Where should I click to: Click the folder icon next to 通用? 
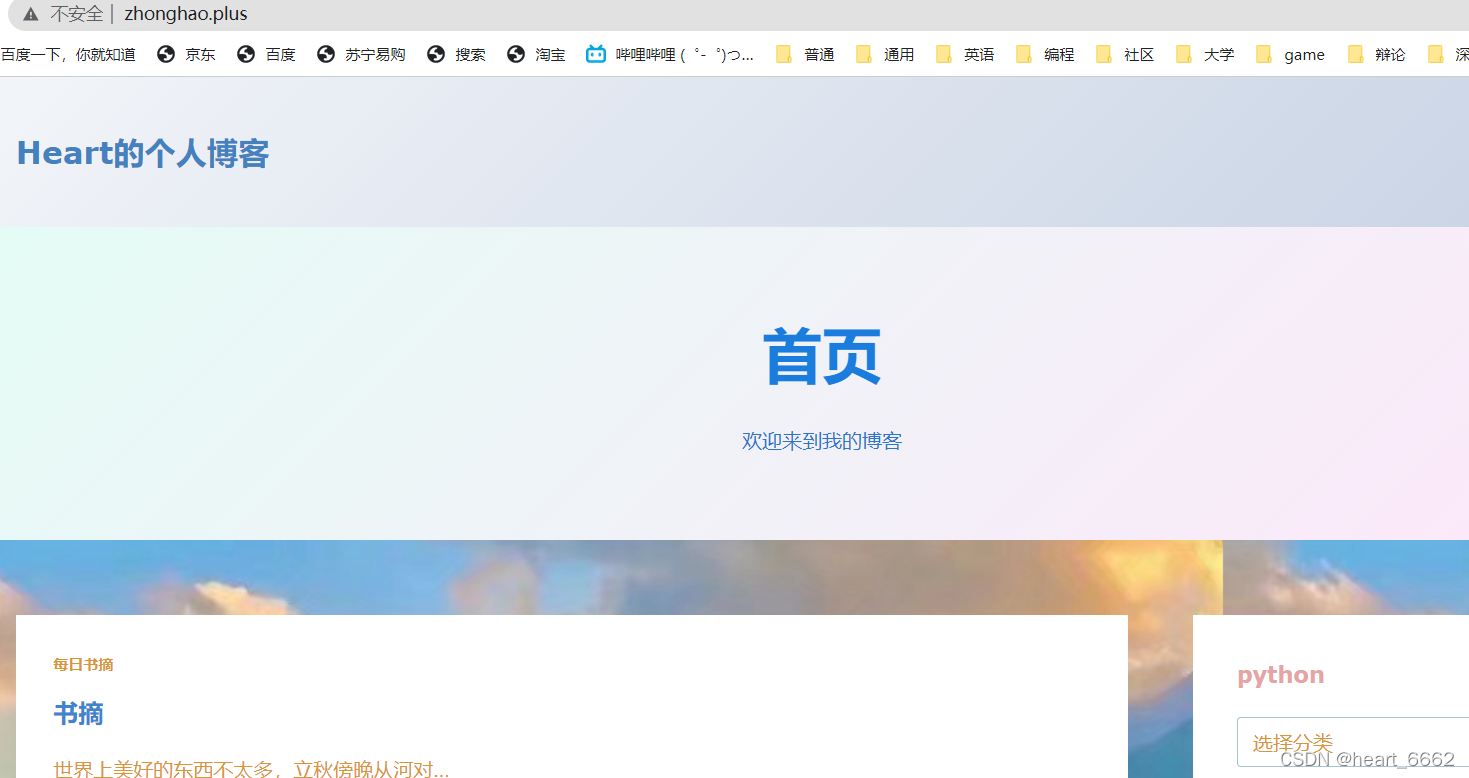(864, 54)
